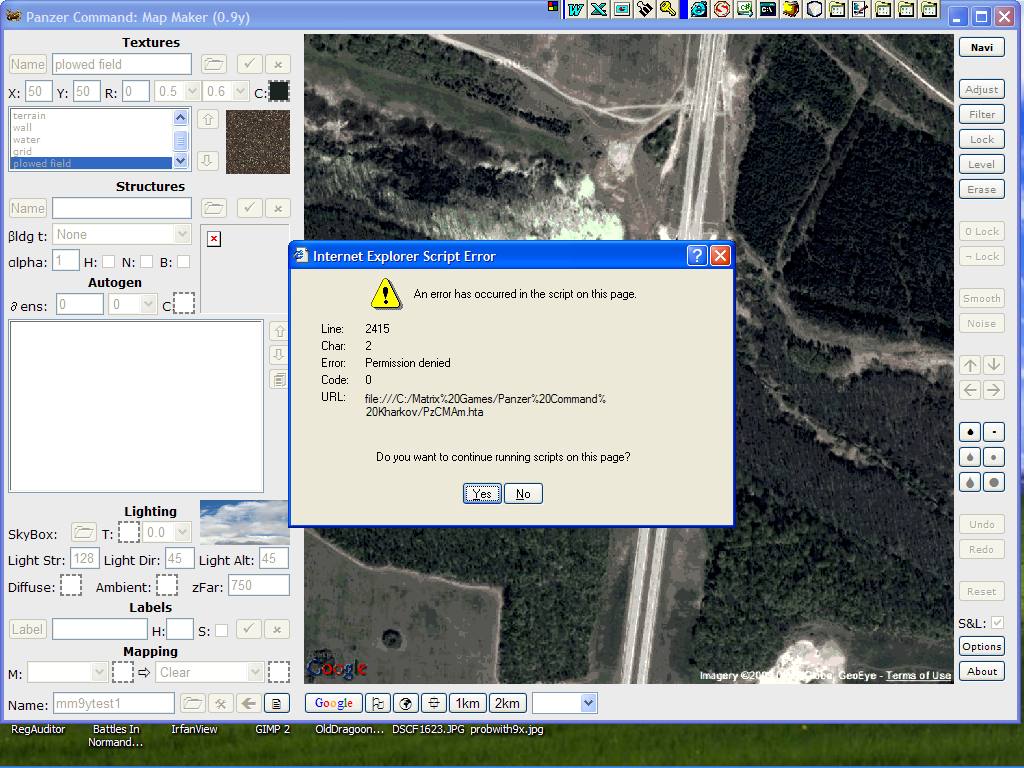Apply the structure with its checkmark icon
The height and width of the screenshot is (768, 1024).
coord(249,208)
